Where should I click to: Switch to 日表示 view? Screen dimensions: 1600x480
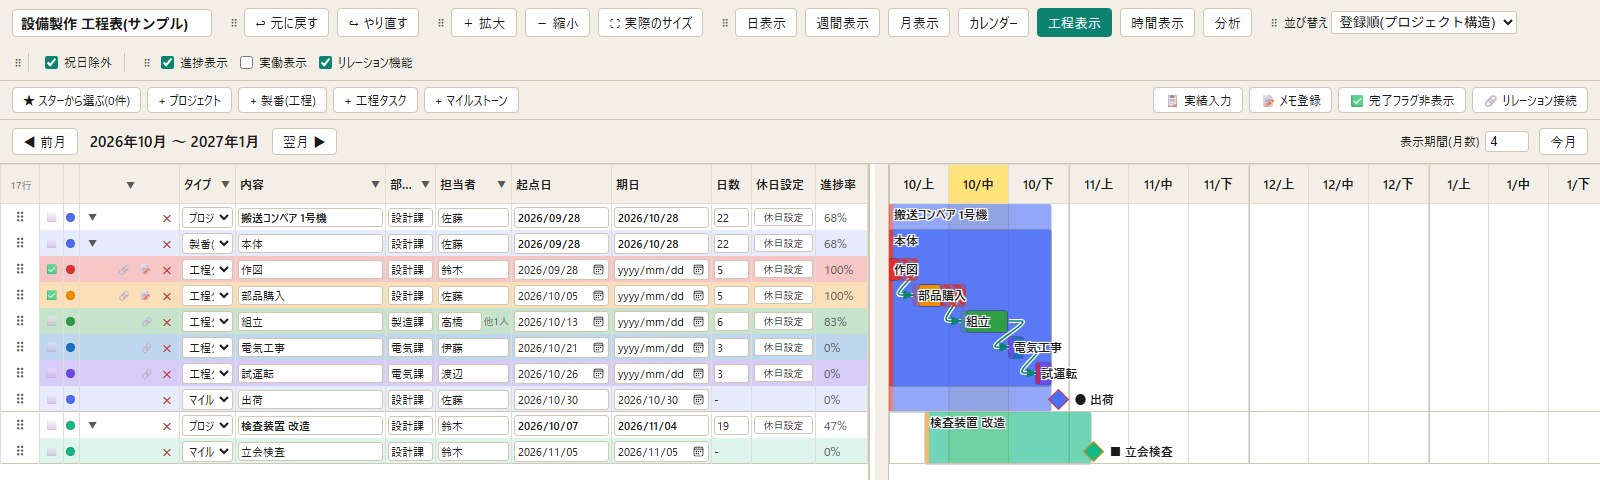766,23
